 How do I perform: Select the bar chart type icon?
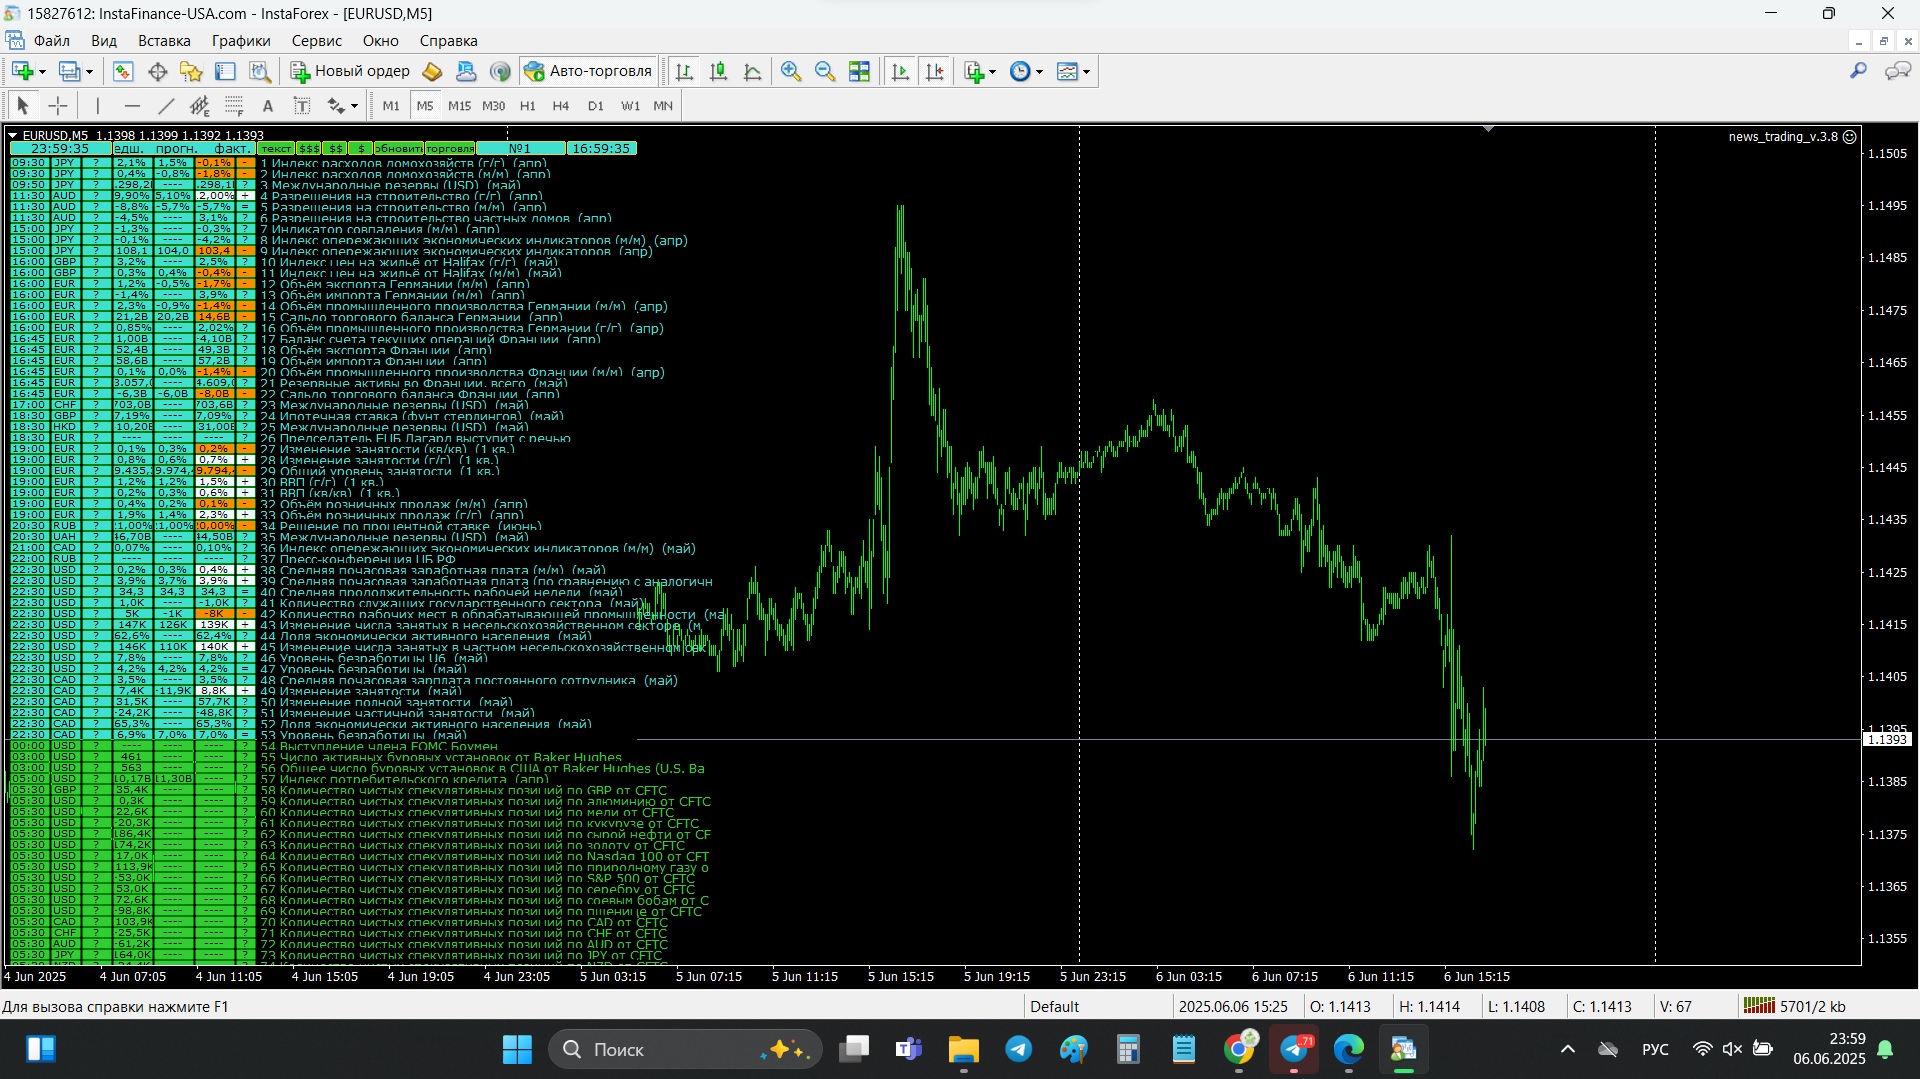tap(684, 71)
